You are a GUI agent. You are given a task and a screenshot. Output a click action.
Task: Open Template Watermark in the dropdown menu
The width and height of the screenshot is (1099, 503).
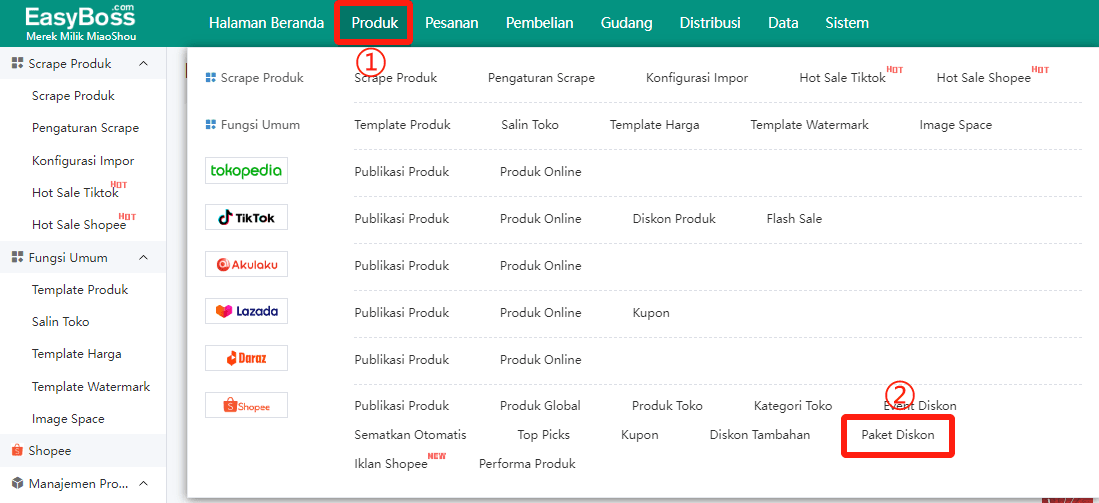[x=810, y=125]
